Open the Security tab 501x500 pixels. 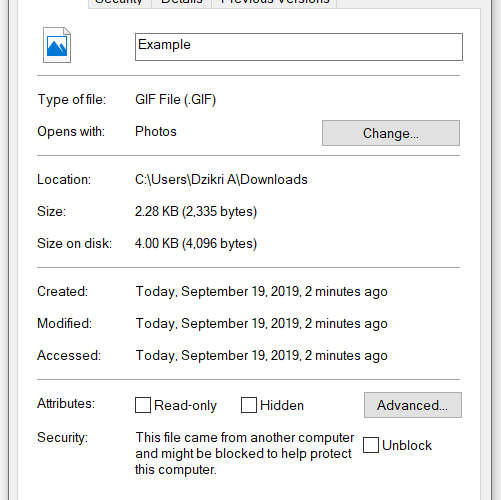(120, 3)
